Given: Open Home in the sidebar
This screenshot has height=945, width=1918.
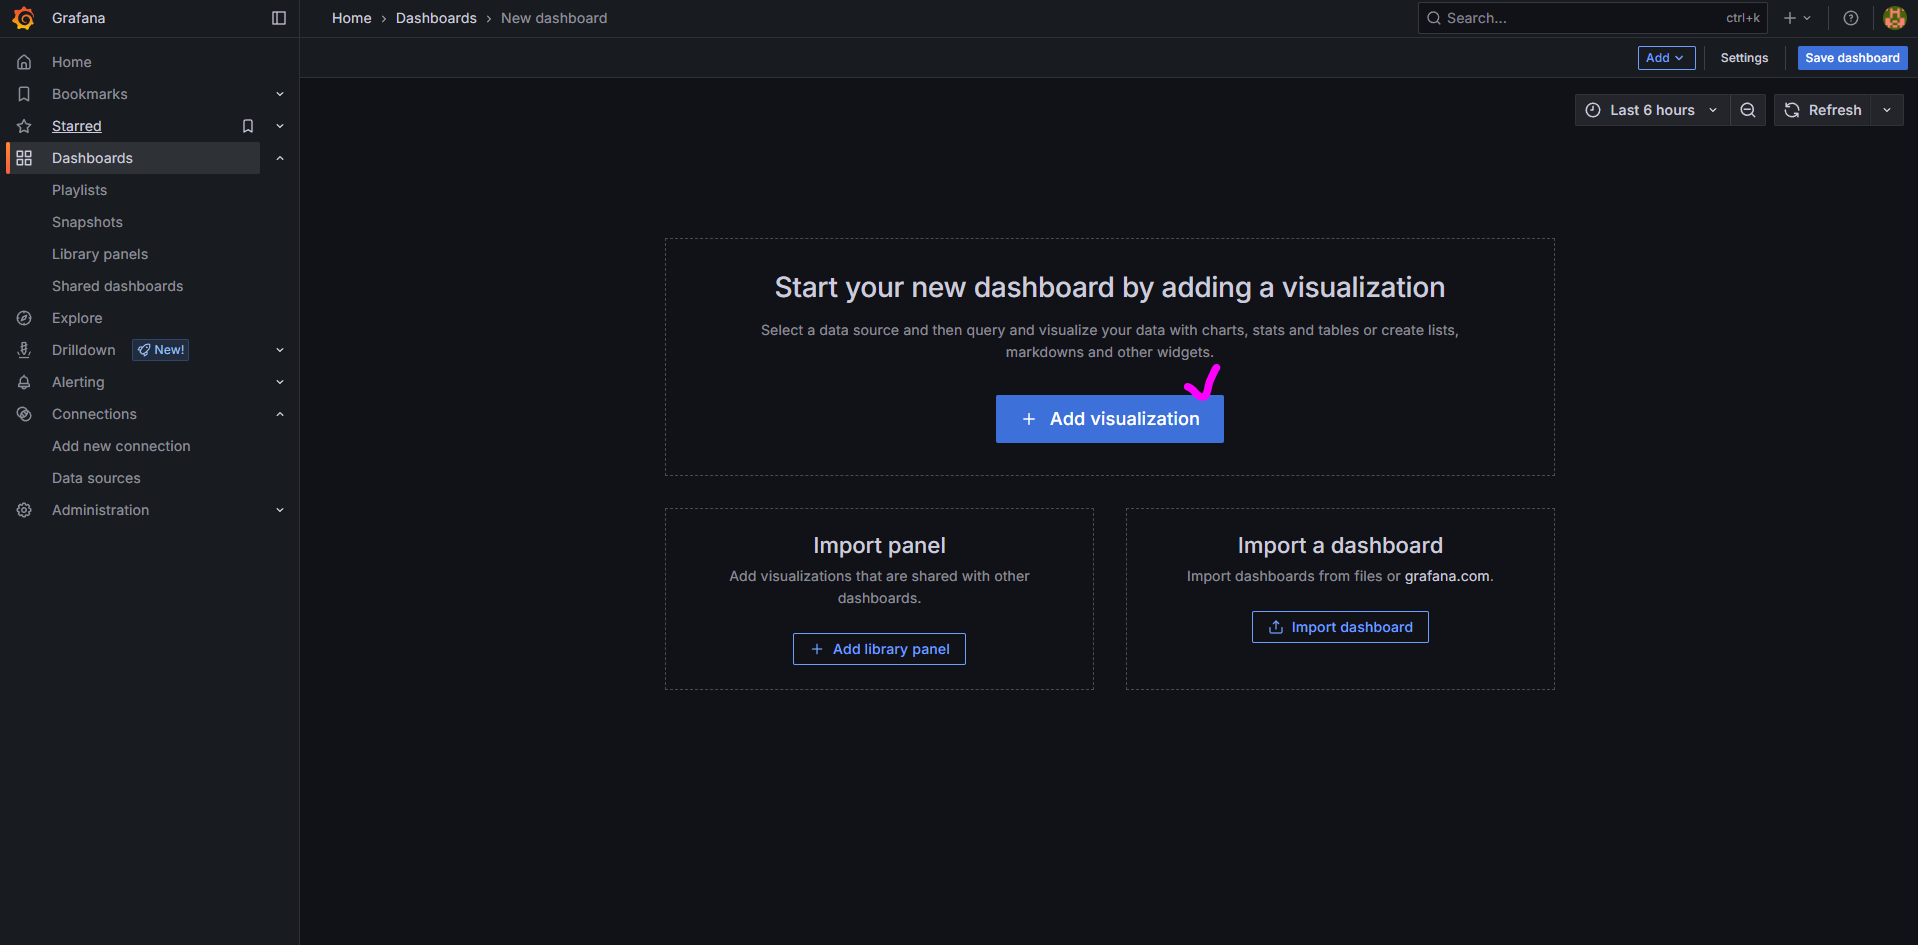Looking at the screenshot, I should click(x=72, y=62).
